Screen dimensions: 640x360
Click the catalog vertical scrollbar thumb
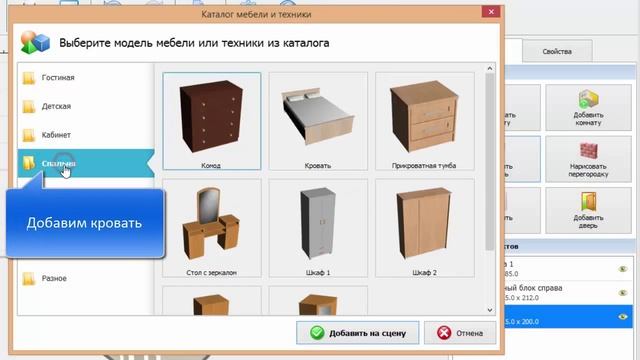(x=490, y=162)
